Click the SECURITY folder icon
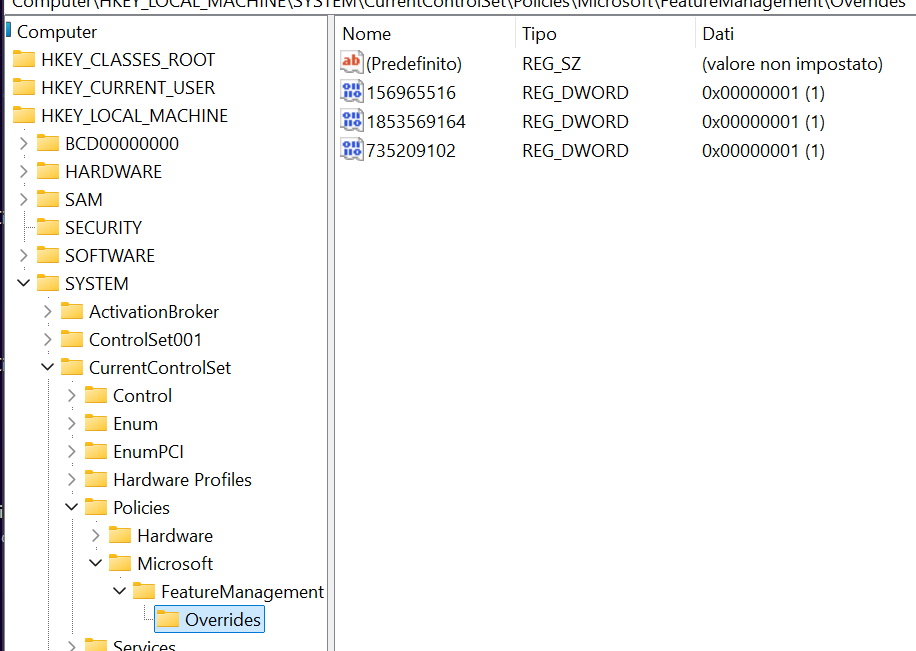This screenshot has height=651, width=916. pos(48,227)
